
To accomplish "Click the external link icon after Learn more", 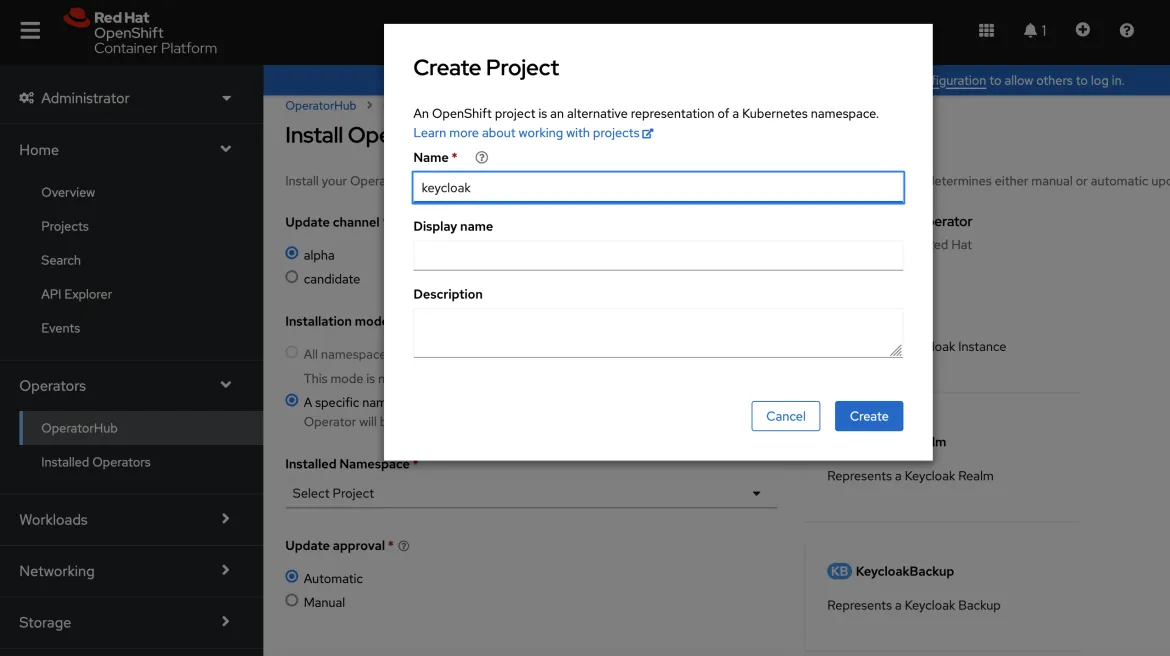I will point(648,132).
